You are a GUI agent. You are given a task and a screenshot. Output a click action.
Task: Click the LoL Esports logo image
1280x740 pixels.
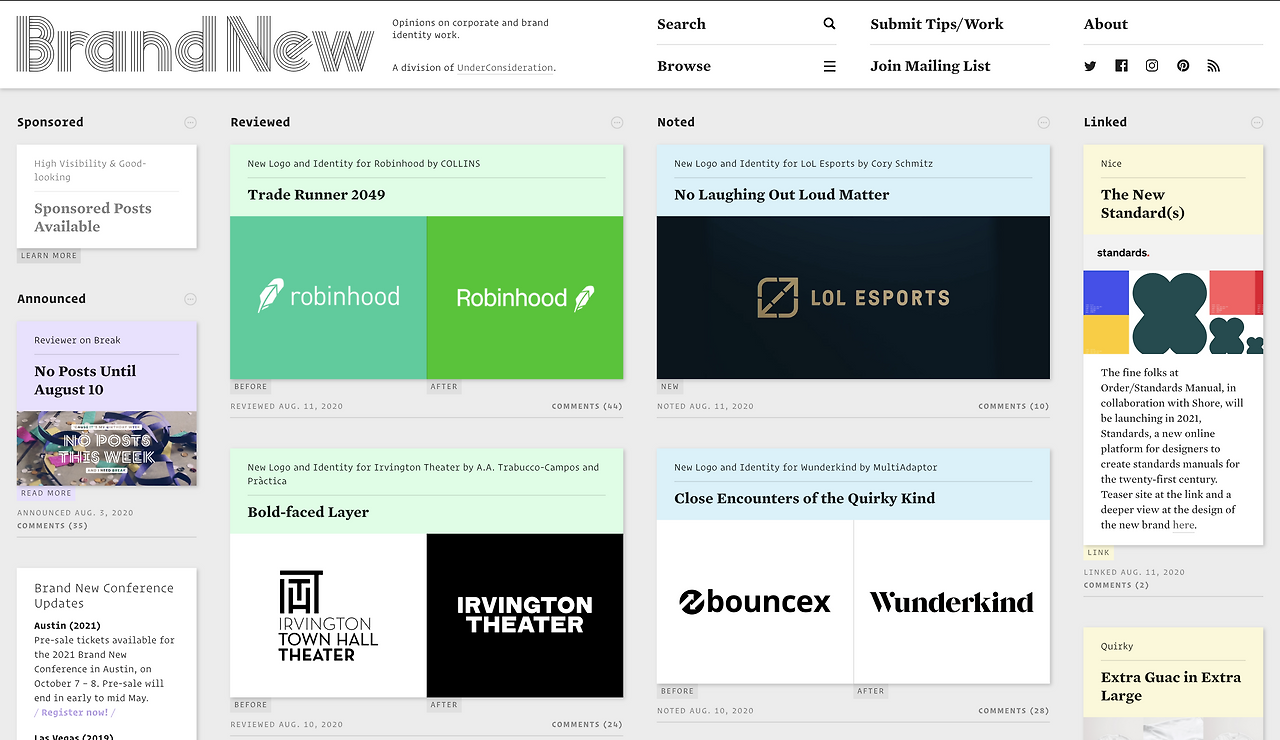[853, 298]
